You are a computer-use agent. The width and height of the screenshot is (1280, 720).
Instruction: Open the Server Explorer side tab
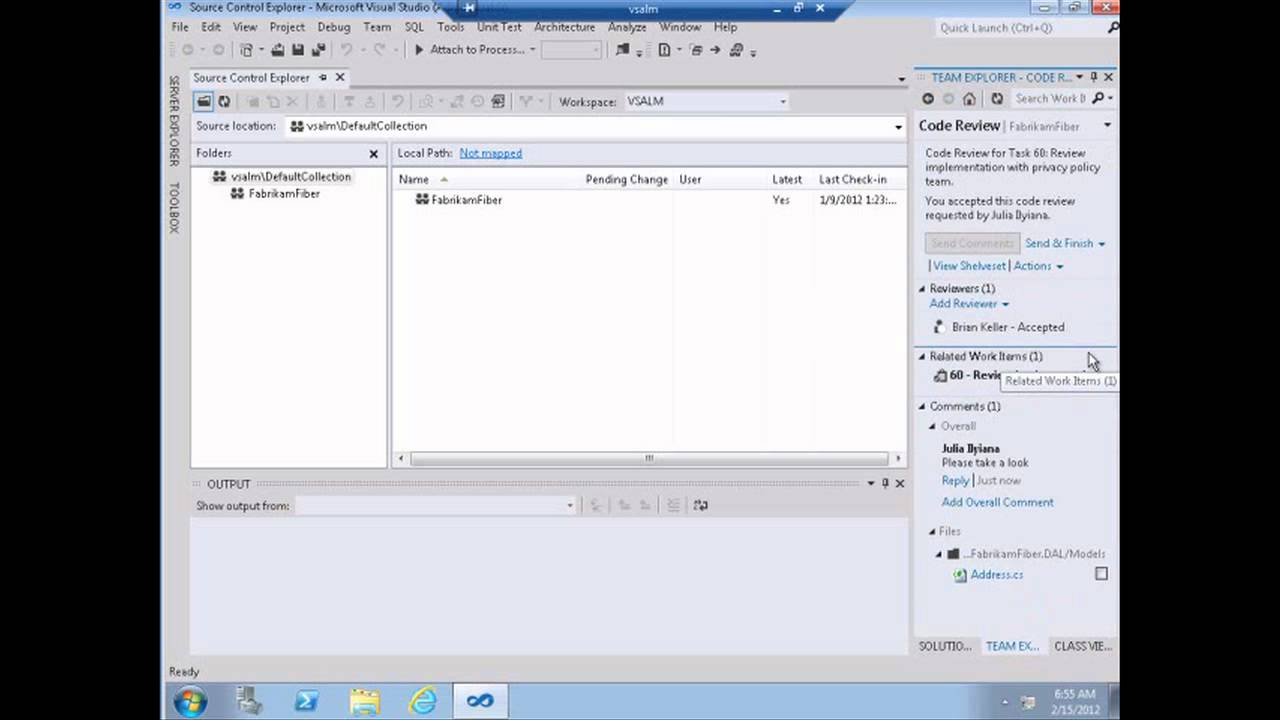tap(174, 120)
